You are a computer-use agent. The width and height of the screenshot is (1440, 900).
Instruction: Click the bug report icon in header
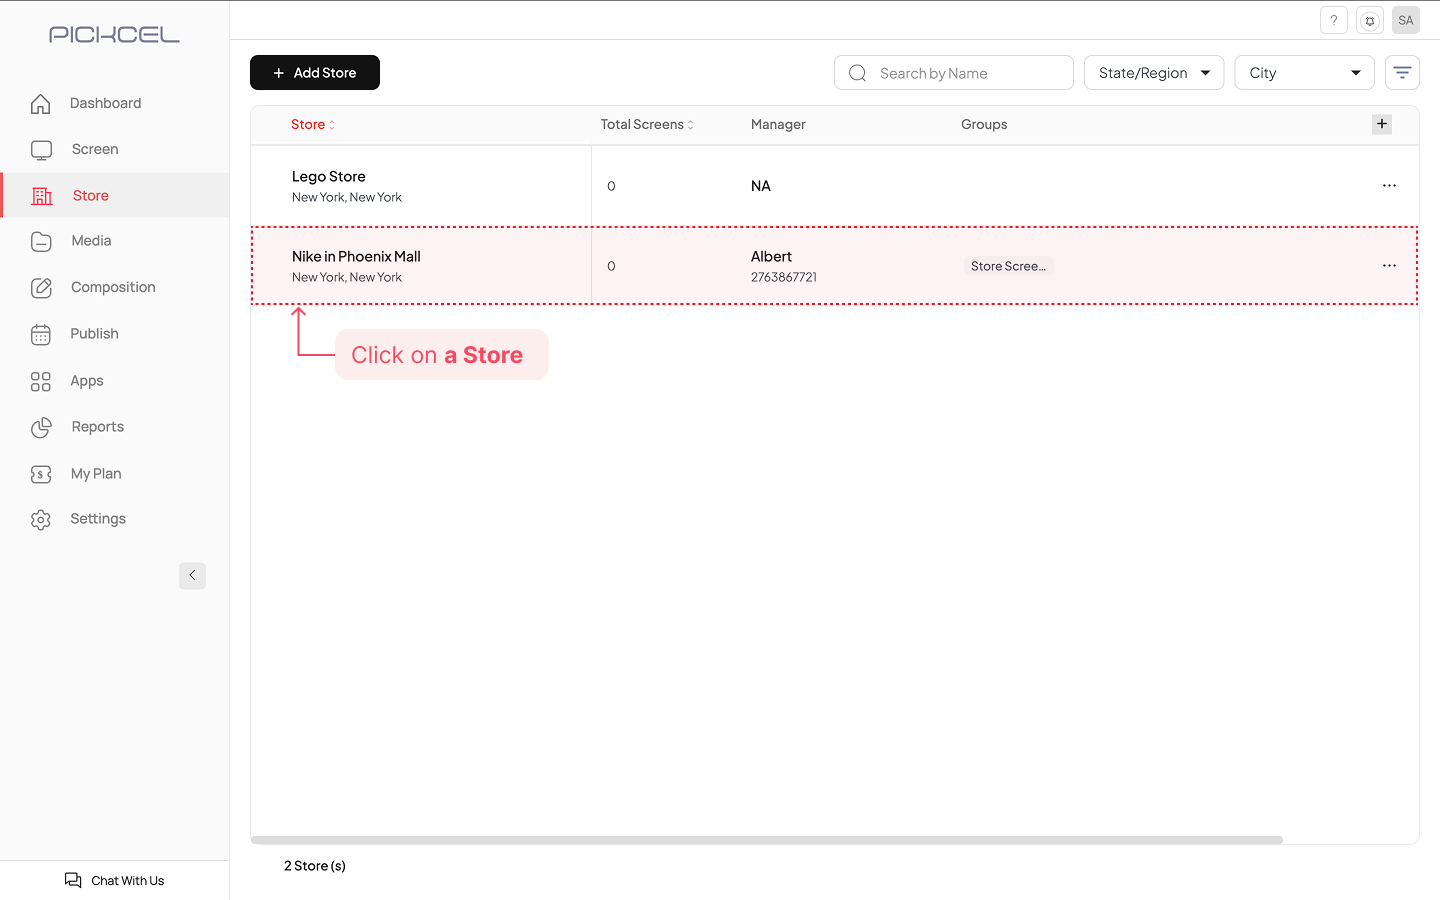point(1370,20)
